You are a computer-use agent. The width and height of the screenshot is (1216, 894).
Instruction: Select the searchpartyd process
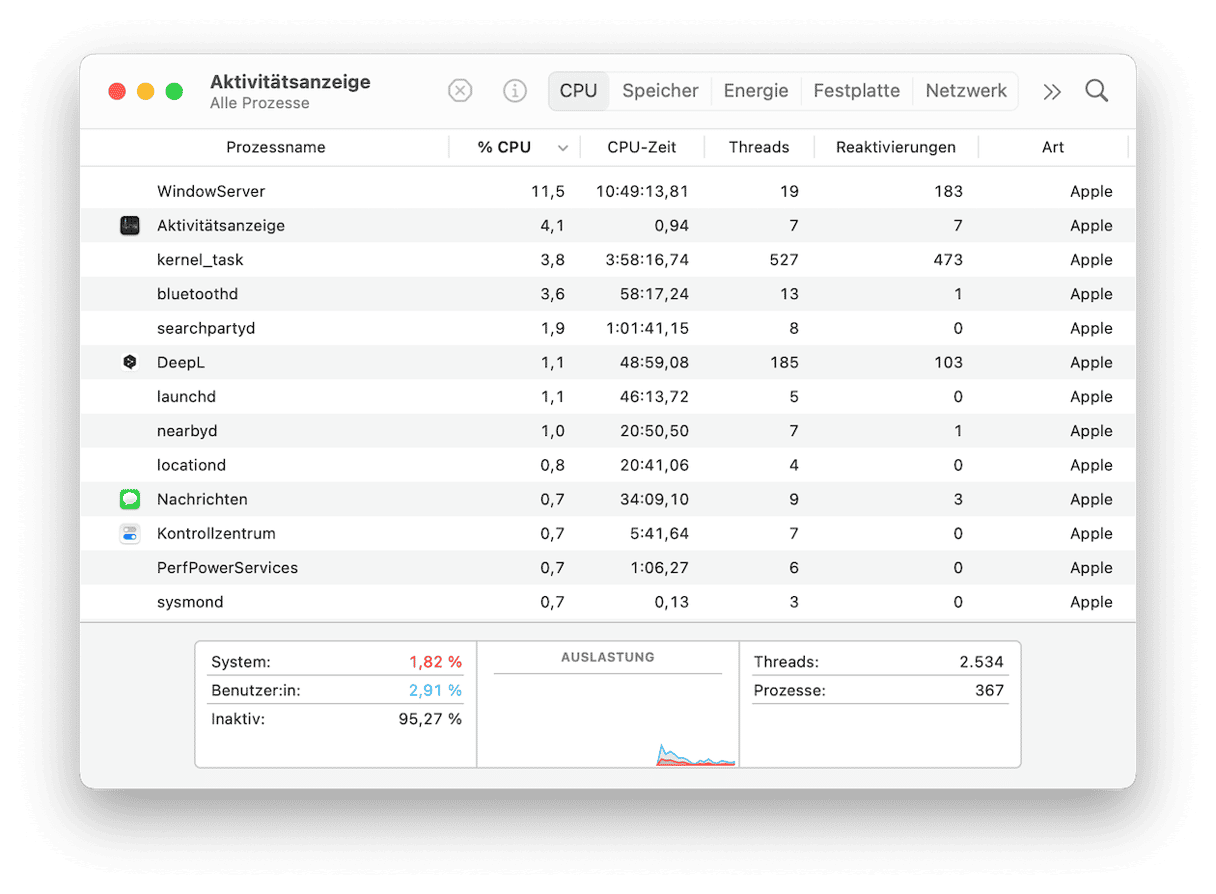coord(206,328)
